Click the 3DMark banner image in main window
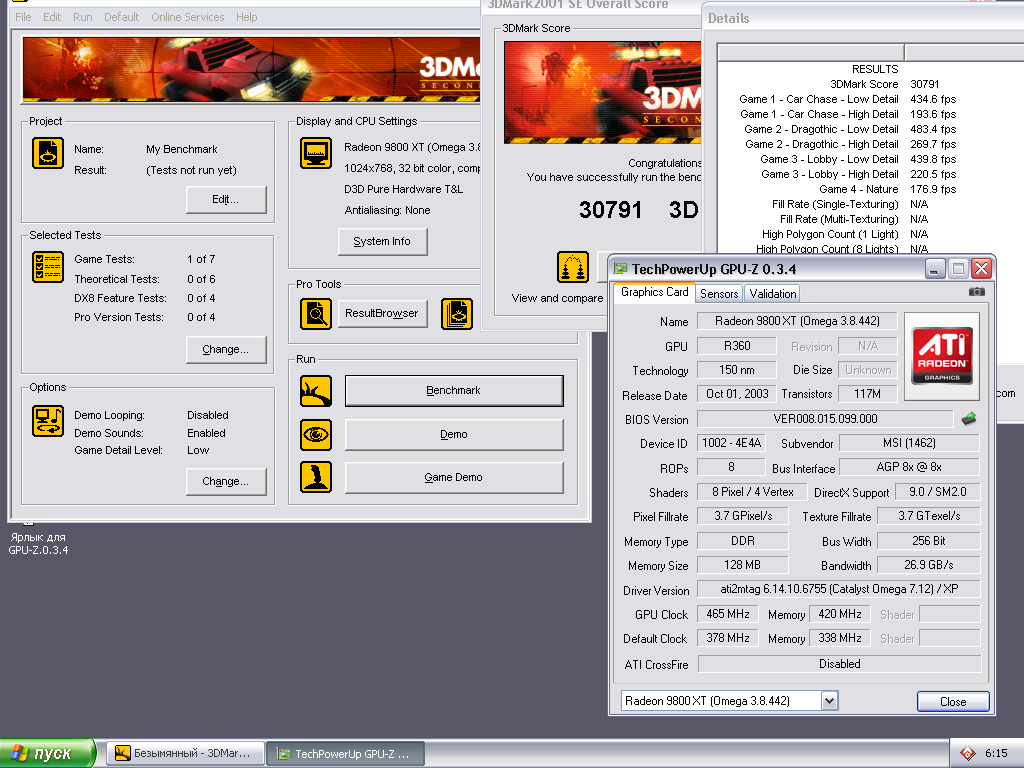The height and width of the screenshot is (768, 1024). coord(251,69)
